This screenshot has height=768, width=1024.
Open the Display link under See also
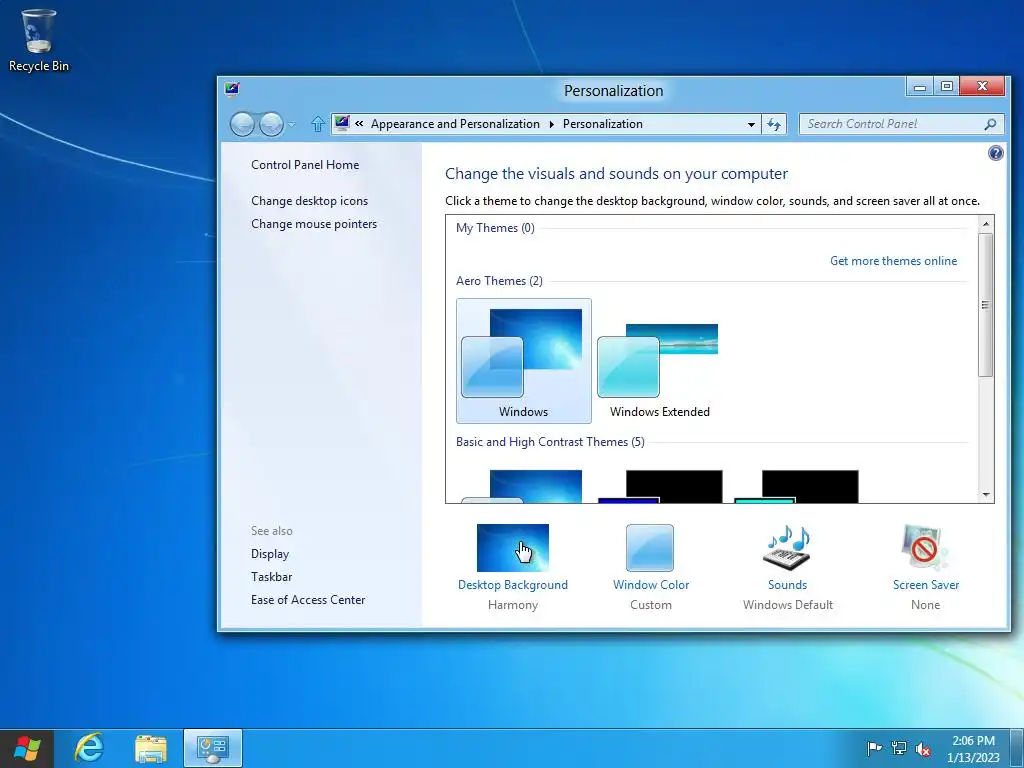(270, 554)
